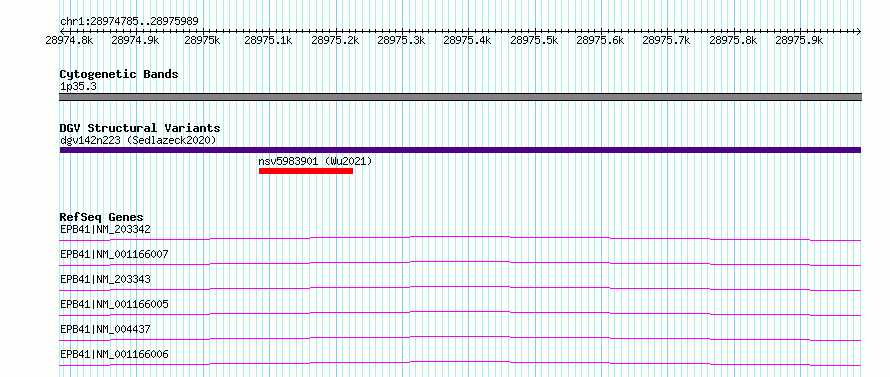Click the 28975.2k ruler tick label
The width and height of the screenshot is (890, 377).
pyautogui.click(x=335, y=40)
